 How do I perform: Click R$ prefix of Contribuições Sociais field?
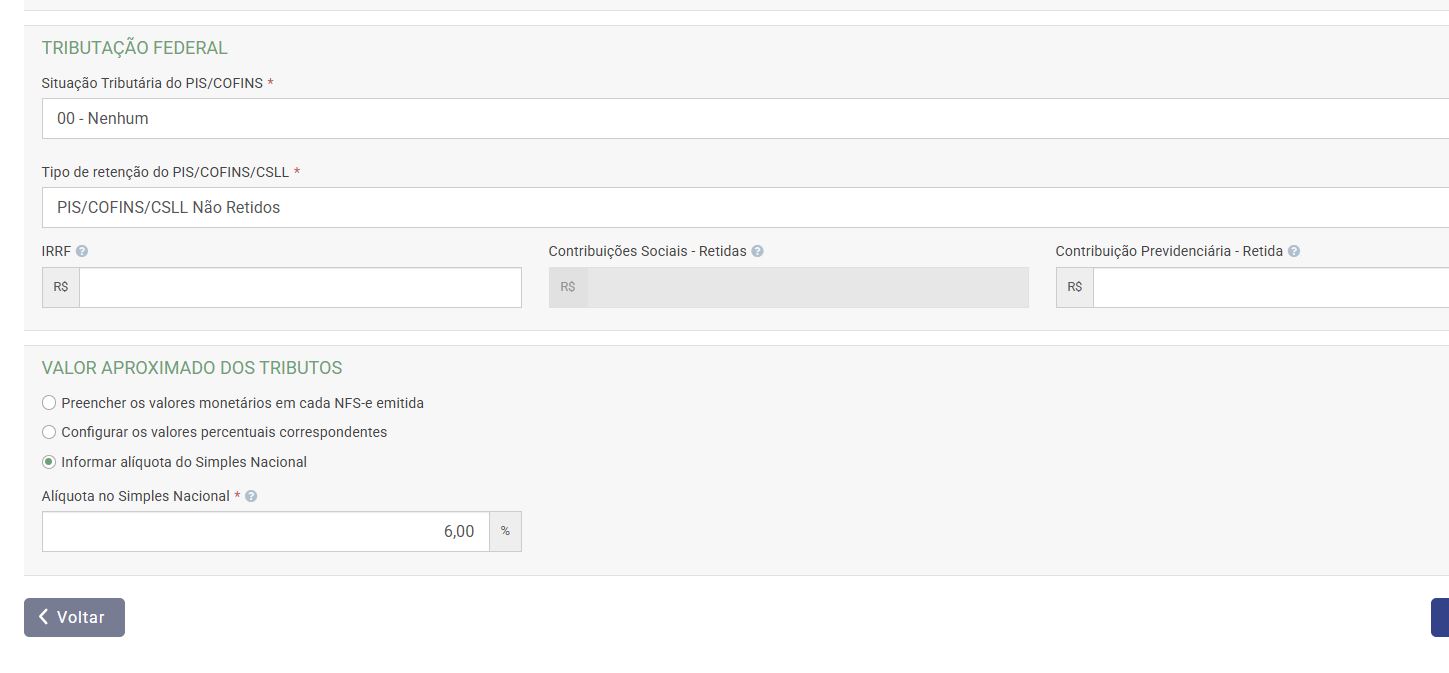[x=568, y=287]
